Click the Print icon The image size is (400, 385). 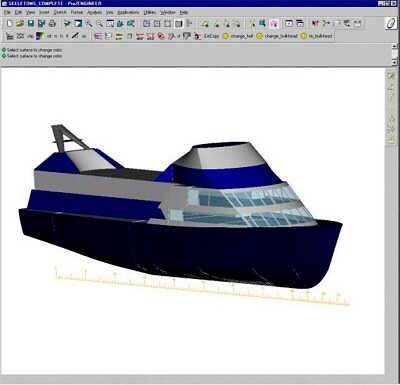click(x=52, y=24)
